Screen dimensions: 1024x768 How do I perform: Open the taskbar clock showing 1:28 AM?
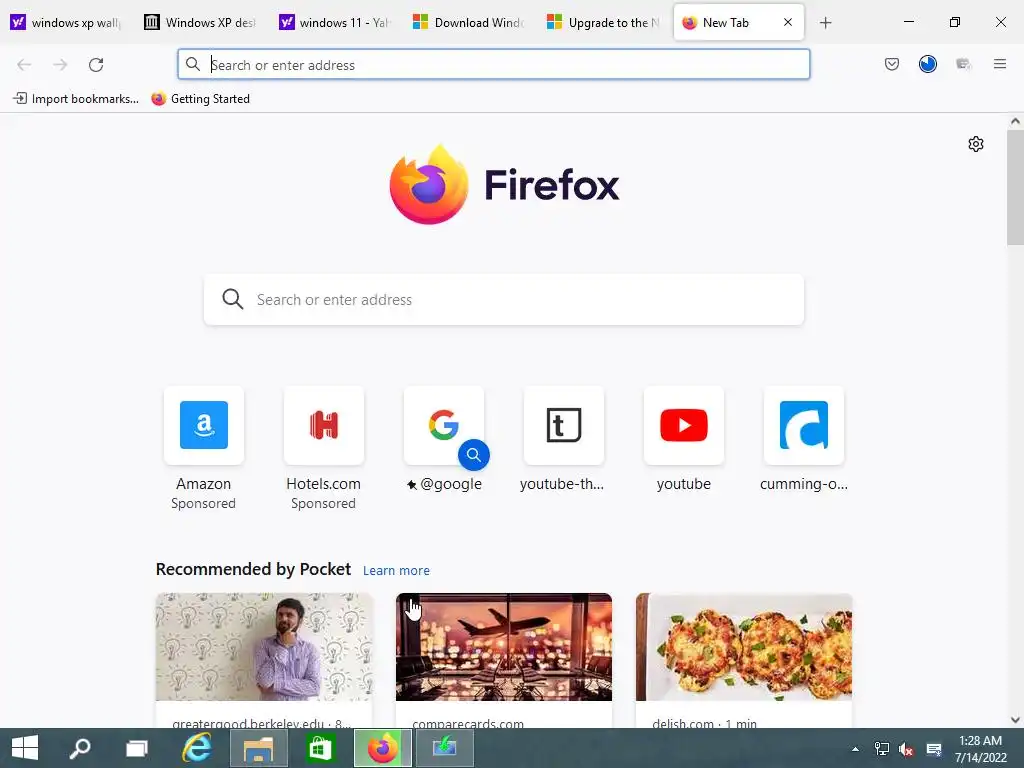coord(980,749)
